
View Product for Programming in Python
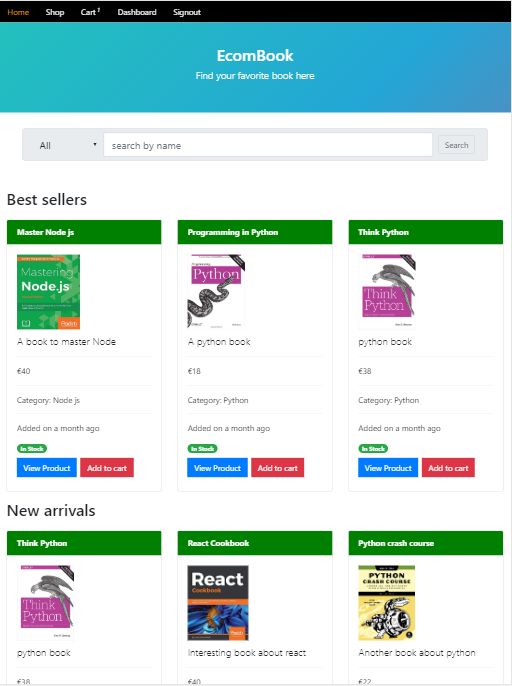tap(217, 468)
